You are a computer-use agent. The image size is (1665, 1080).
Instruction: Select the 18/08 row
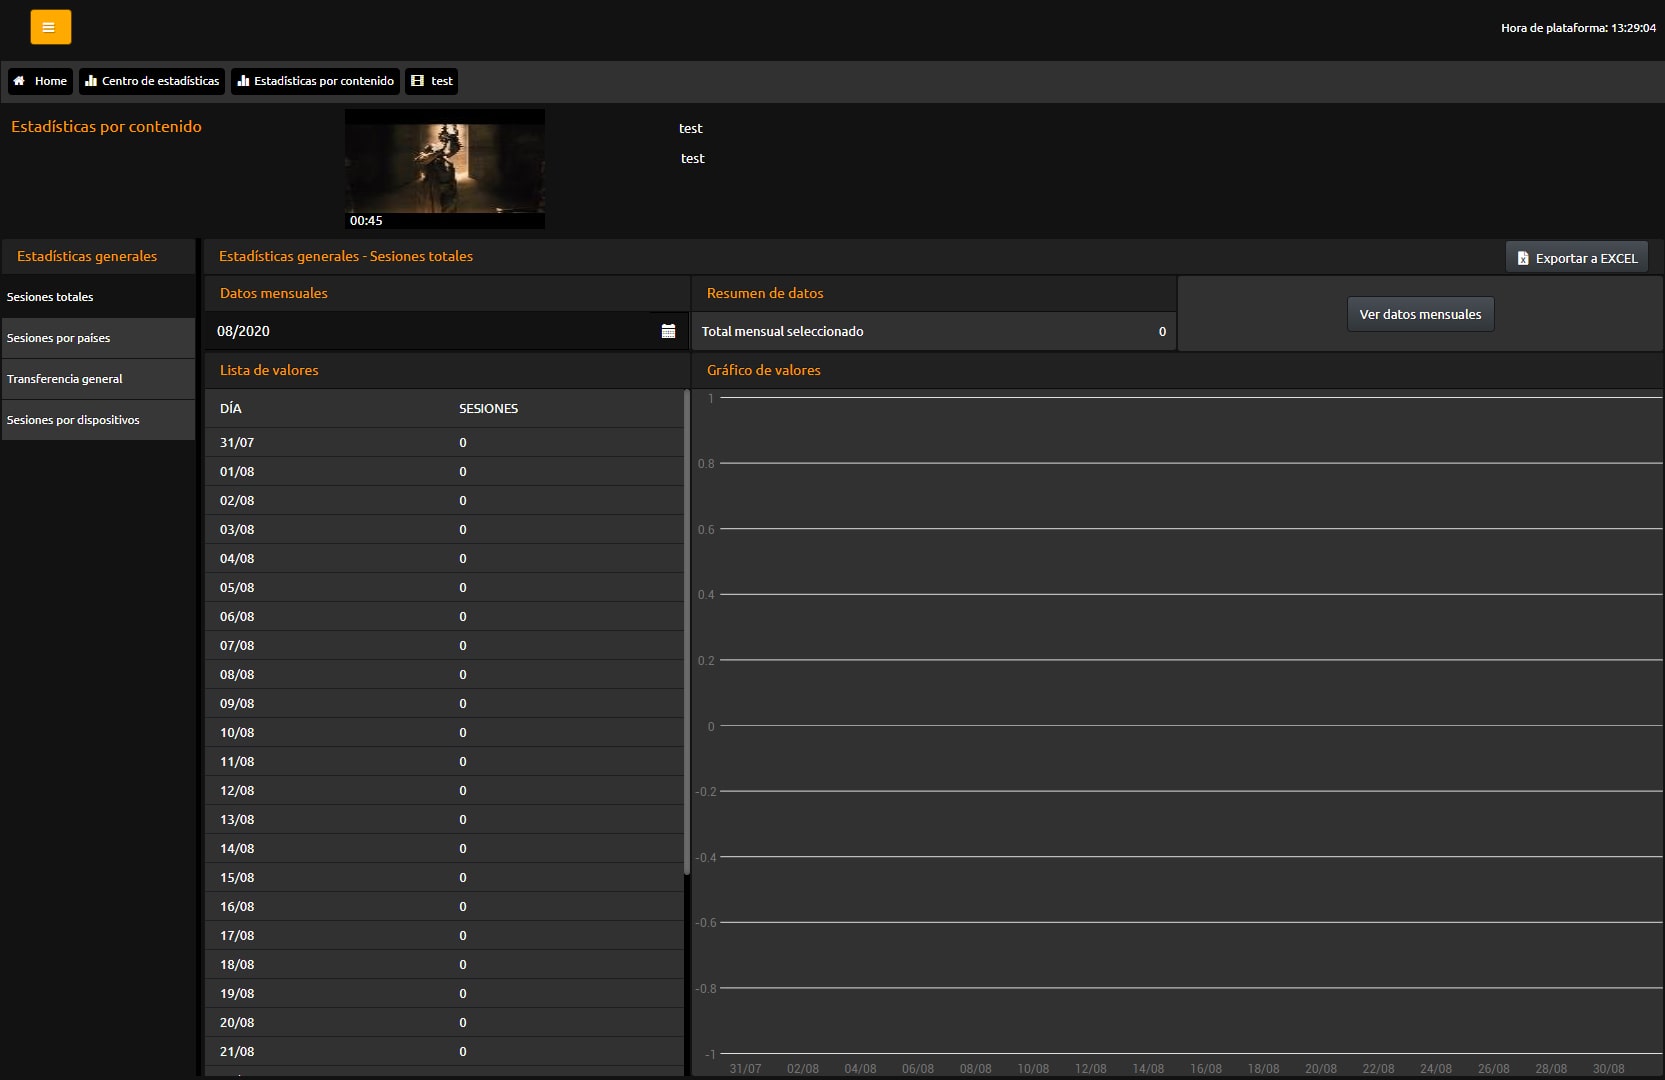click(444, 964)
